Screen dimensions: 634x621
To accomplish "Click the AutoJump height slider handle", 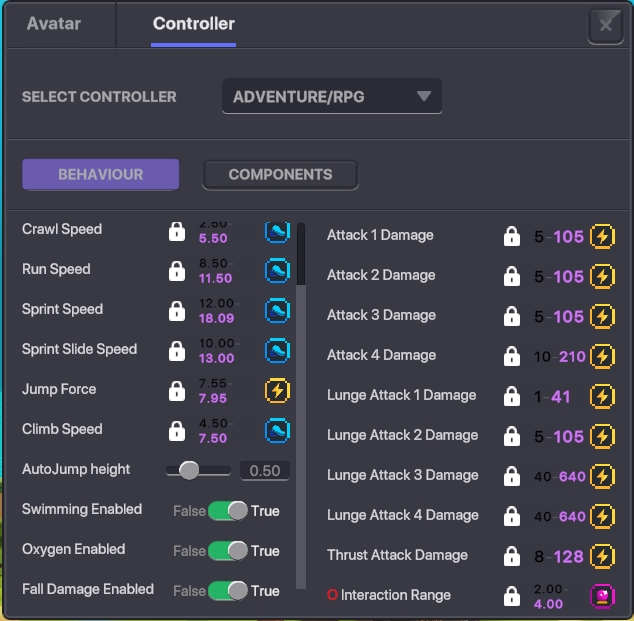I will (188, 470).
